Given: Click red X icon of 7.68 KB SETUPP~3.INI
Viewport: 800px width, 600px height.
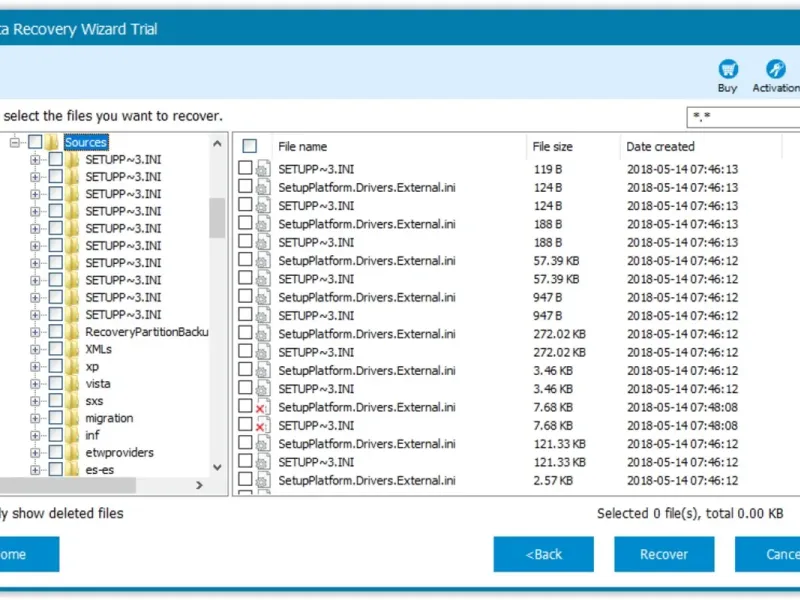Looking at the screenshot, I should [263, 426].
